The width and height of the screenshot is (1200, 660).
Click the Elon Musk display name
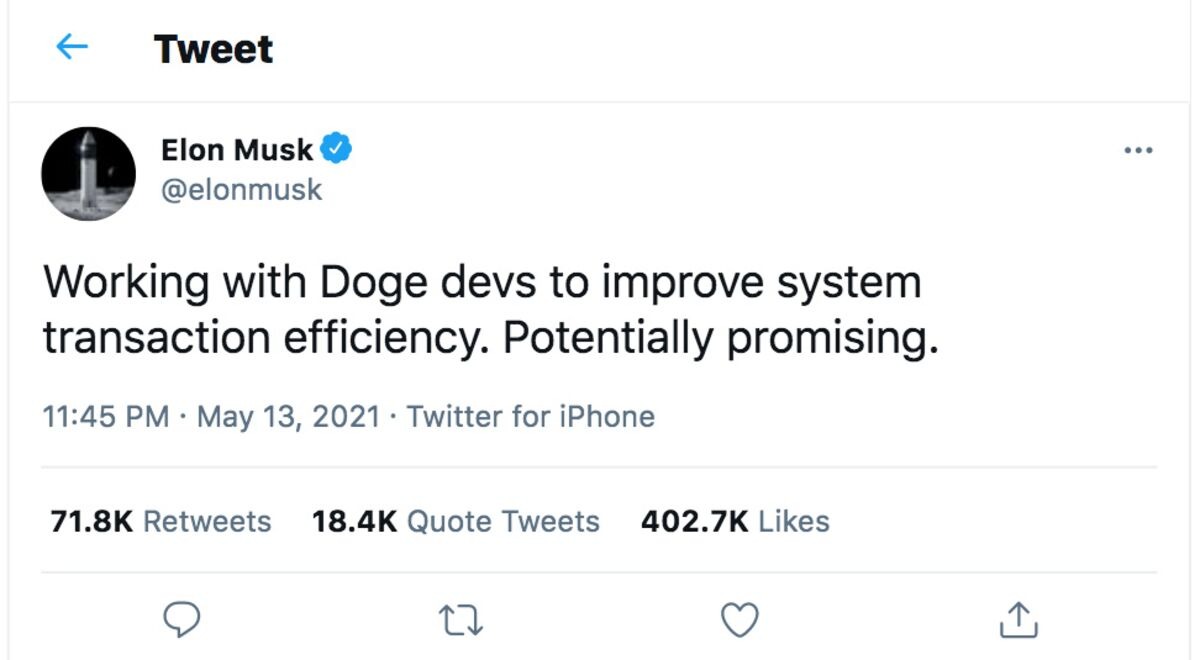(x=237, y=150)
